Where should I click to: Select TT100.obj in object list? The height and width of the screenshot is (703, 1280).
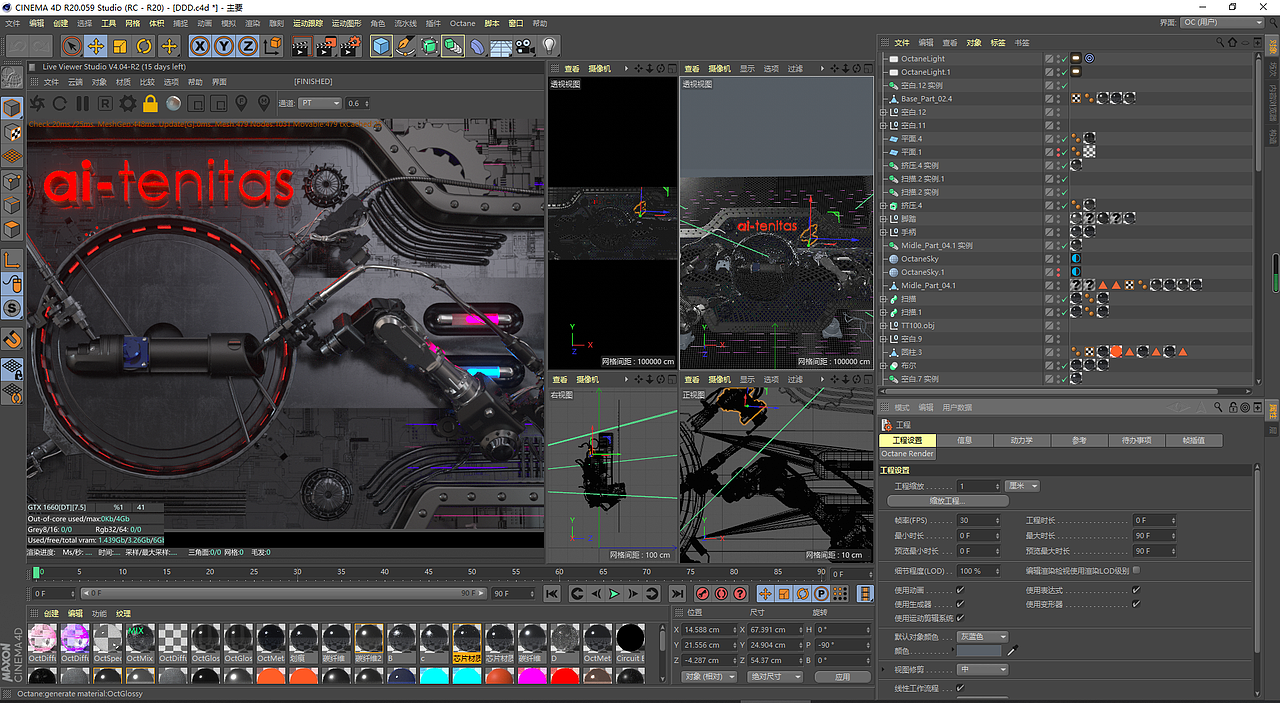tap(917, 326)
